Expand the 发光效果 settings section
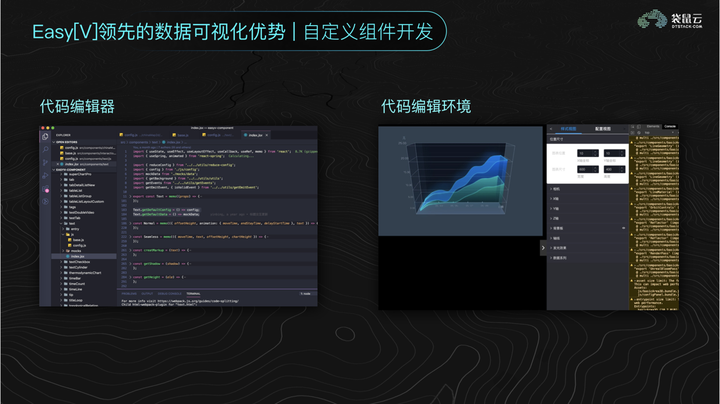 pos(588,248)
